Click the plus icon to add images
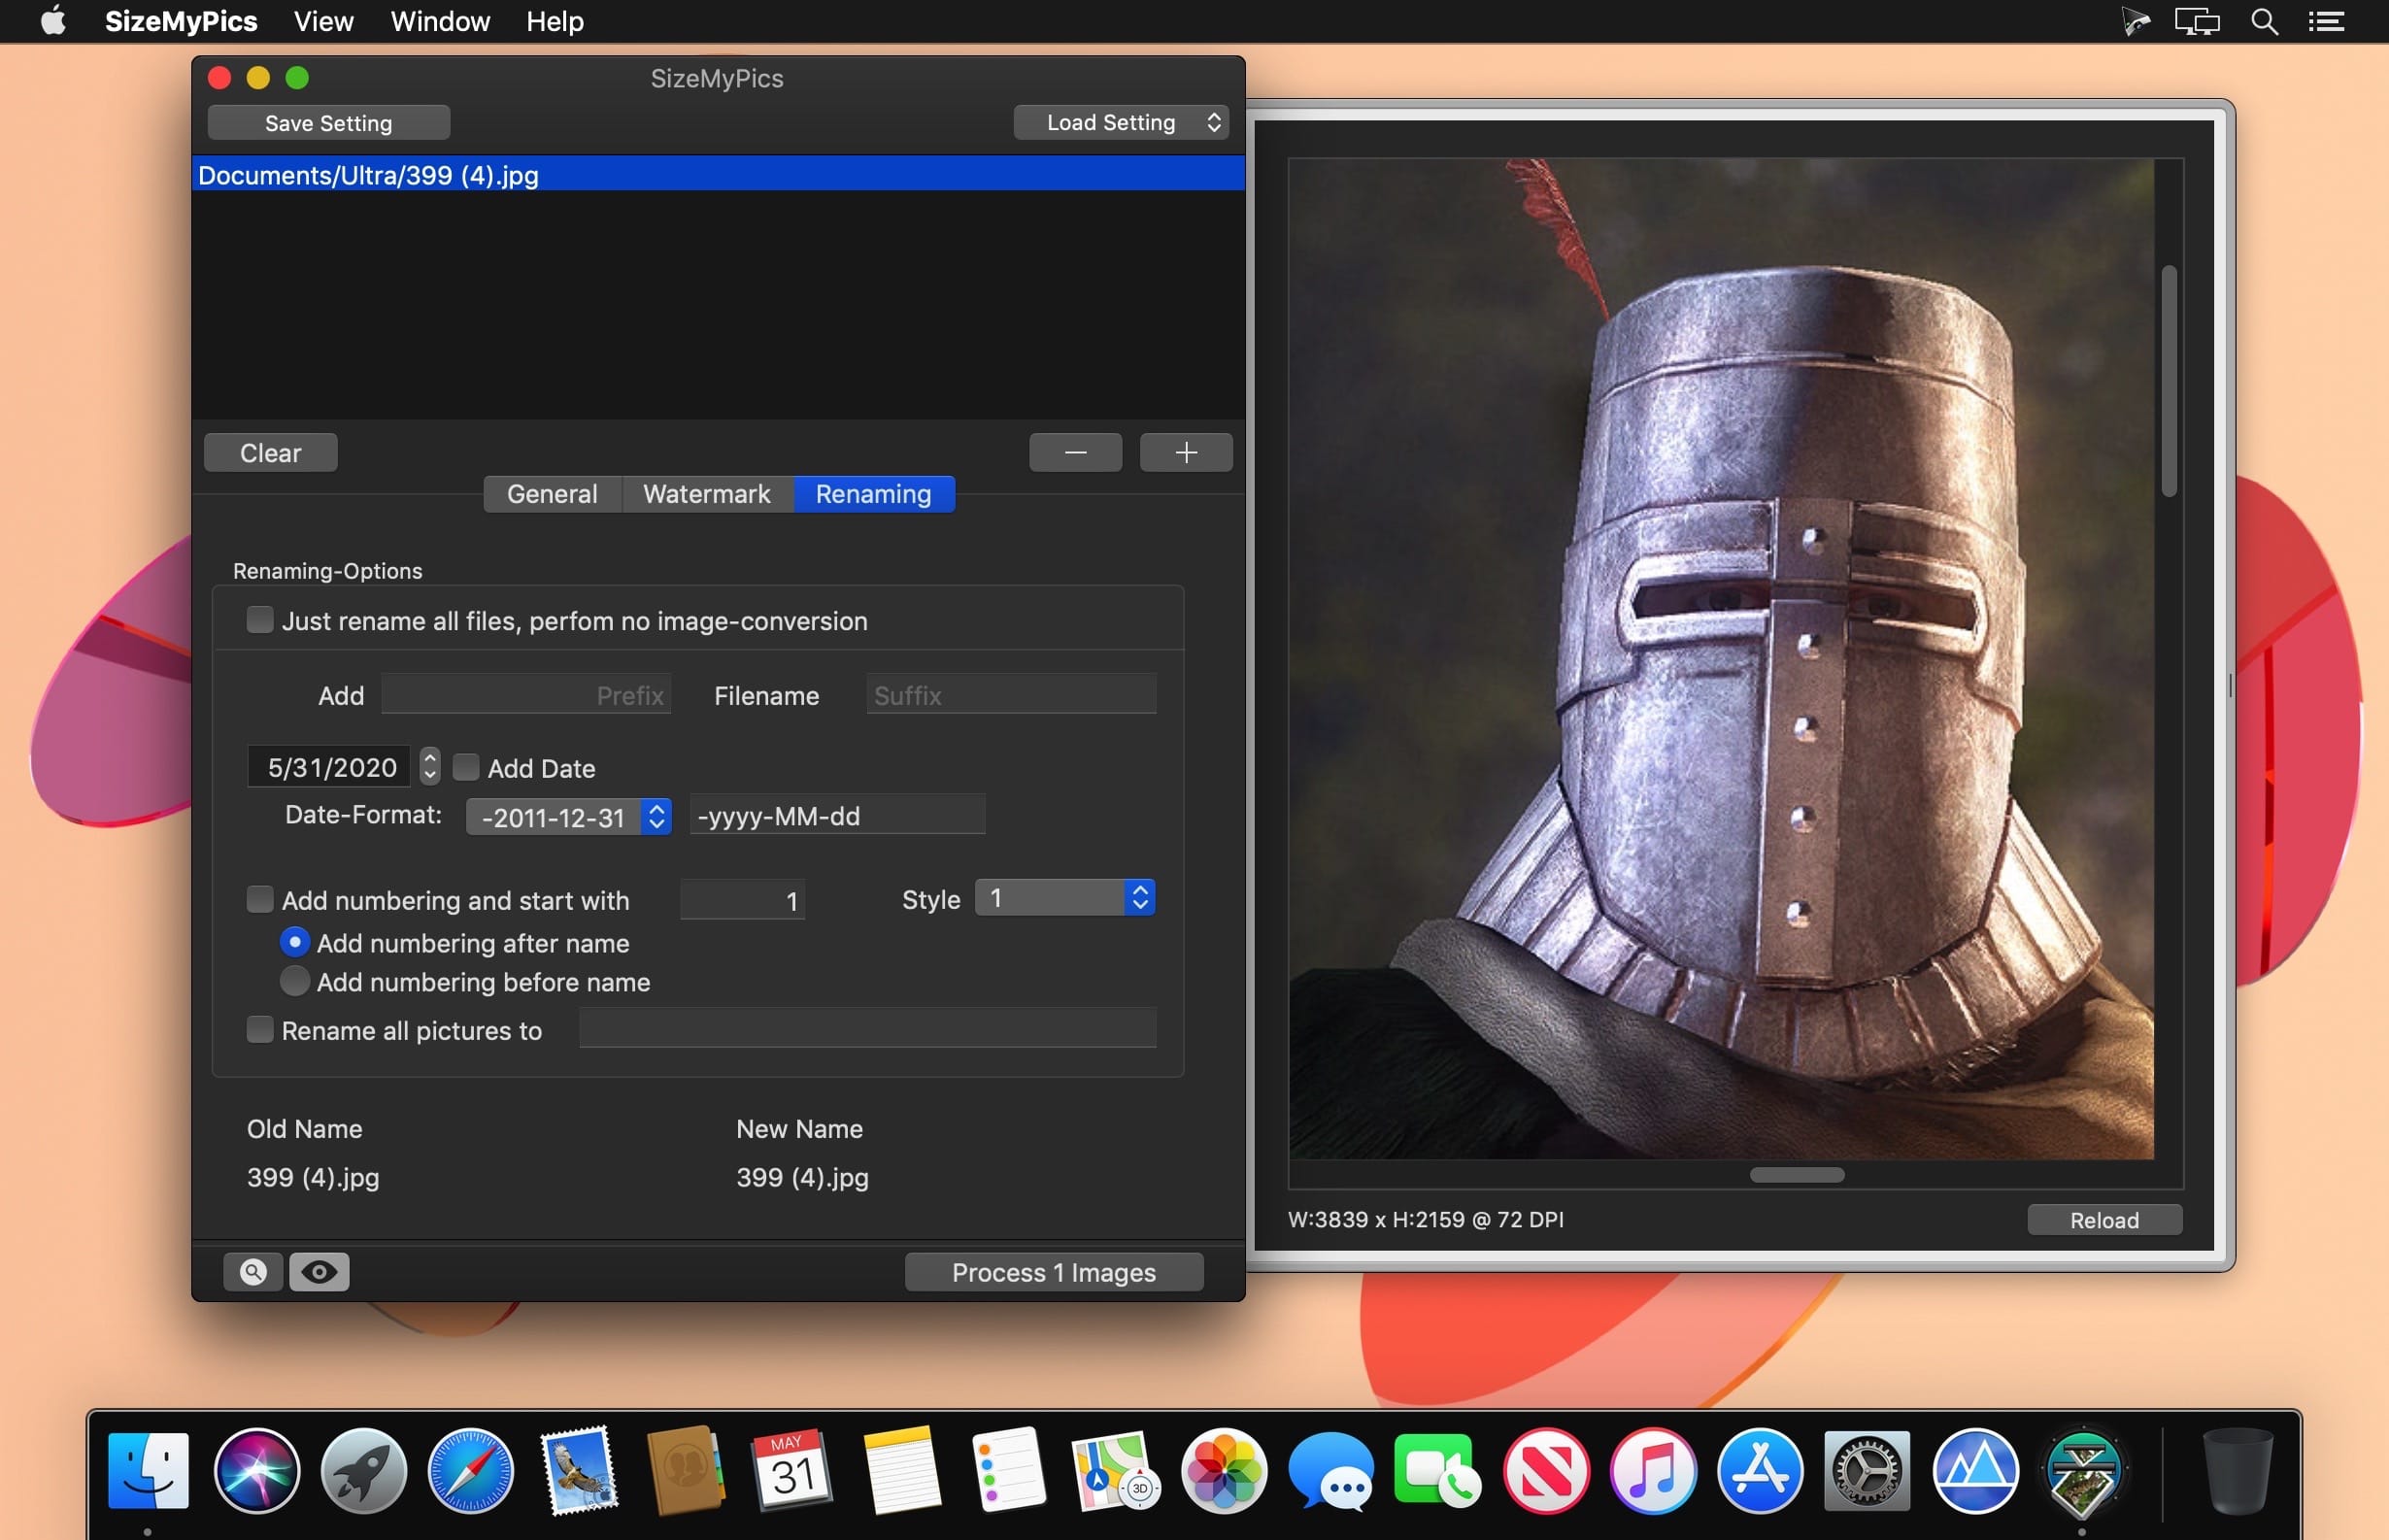2389x1540 pixels. click(1186, 453)
